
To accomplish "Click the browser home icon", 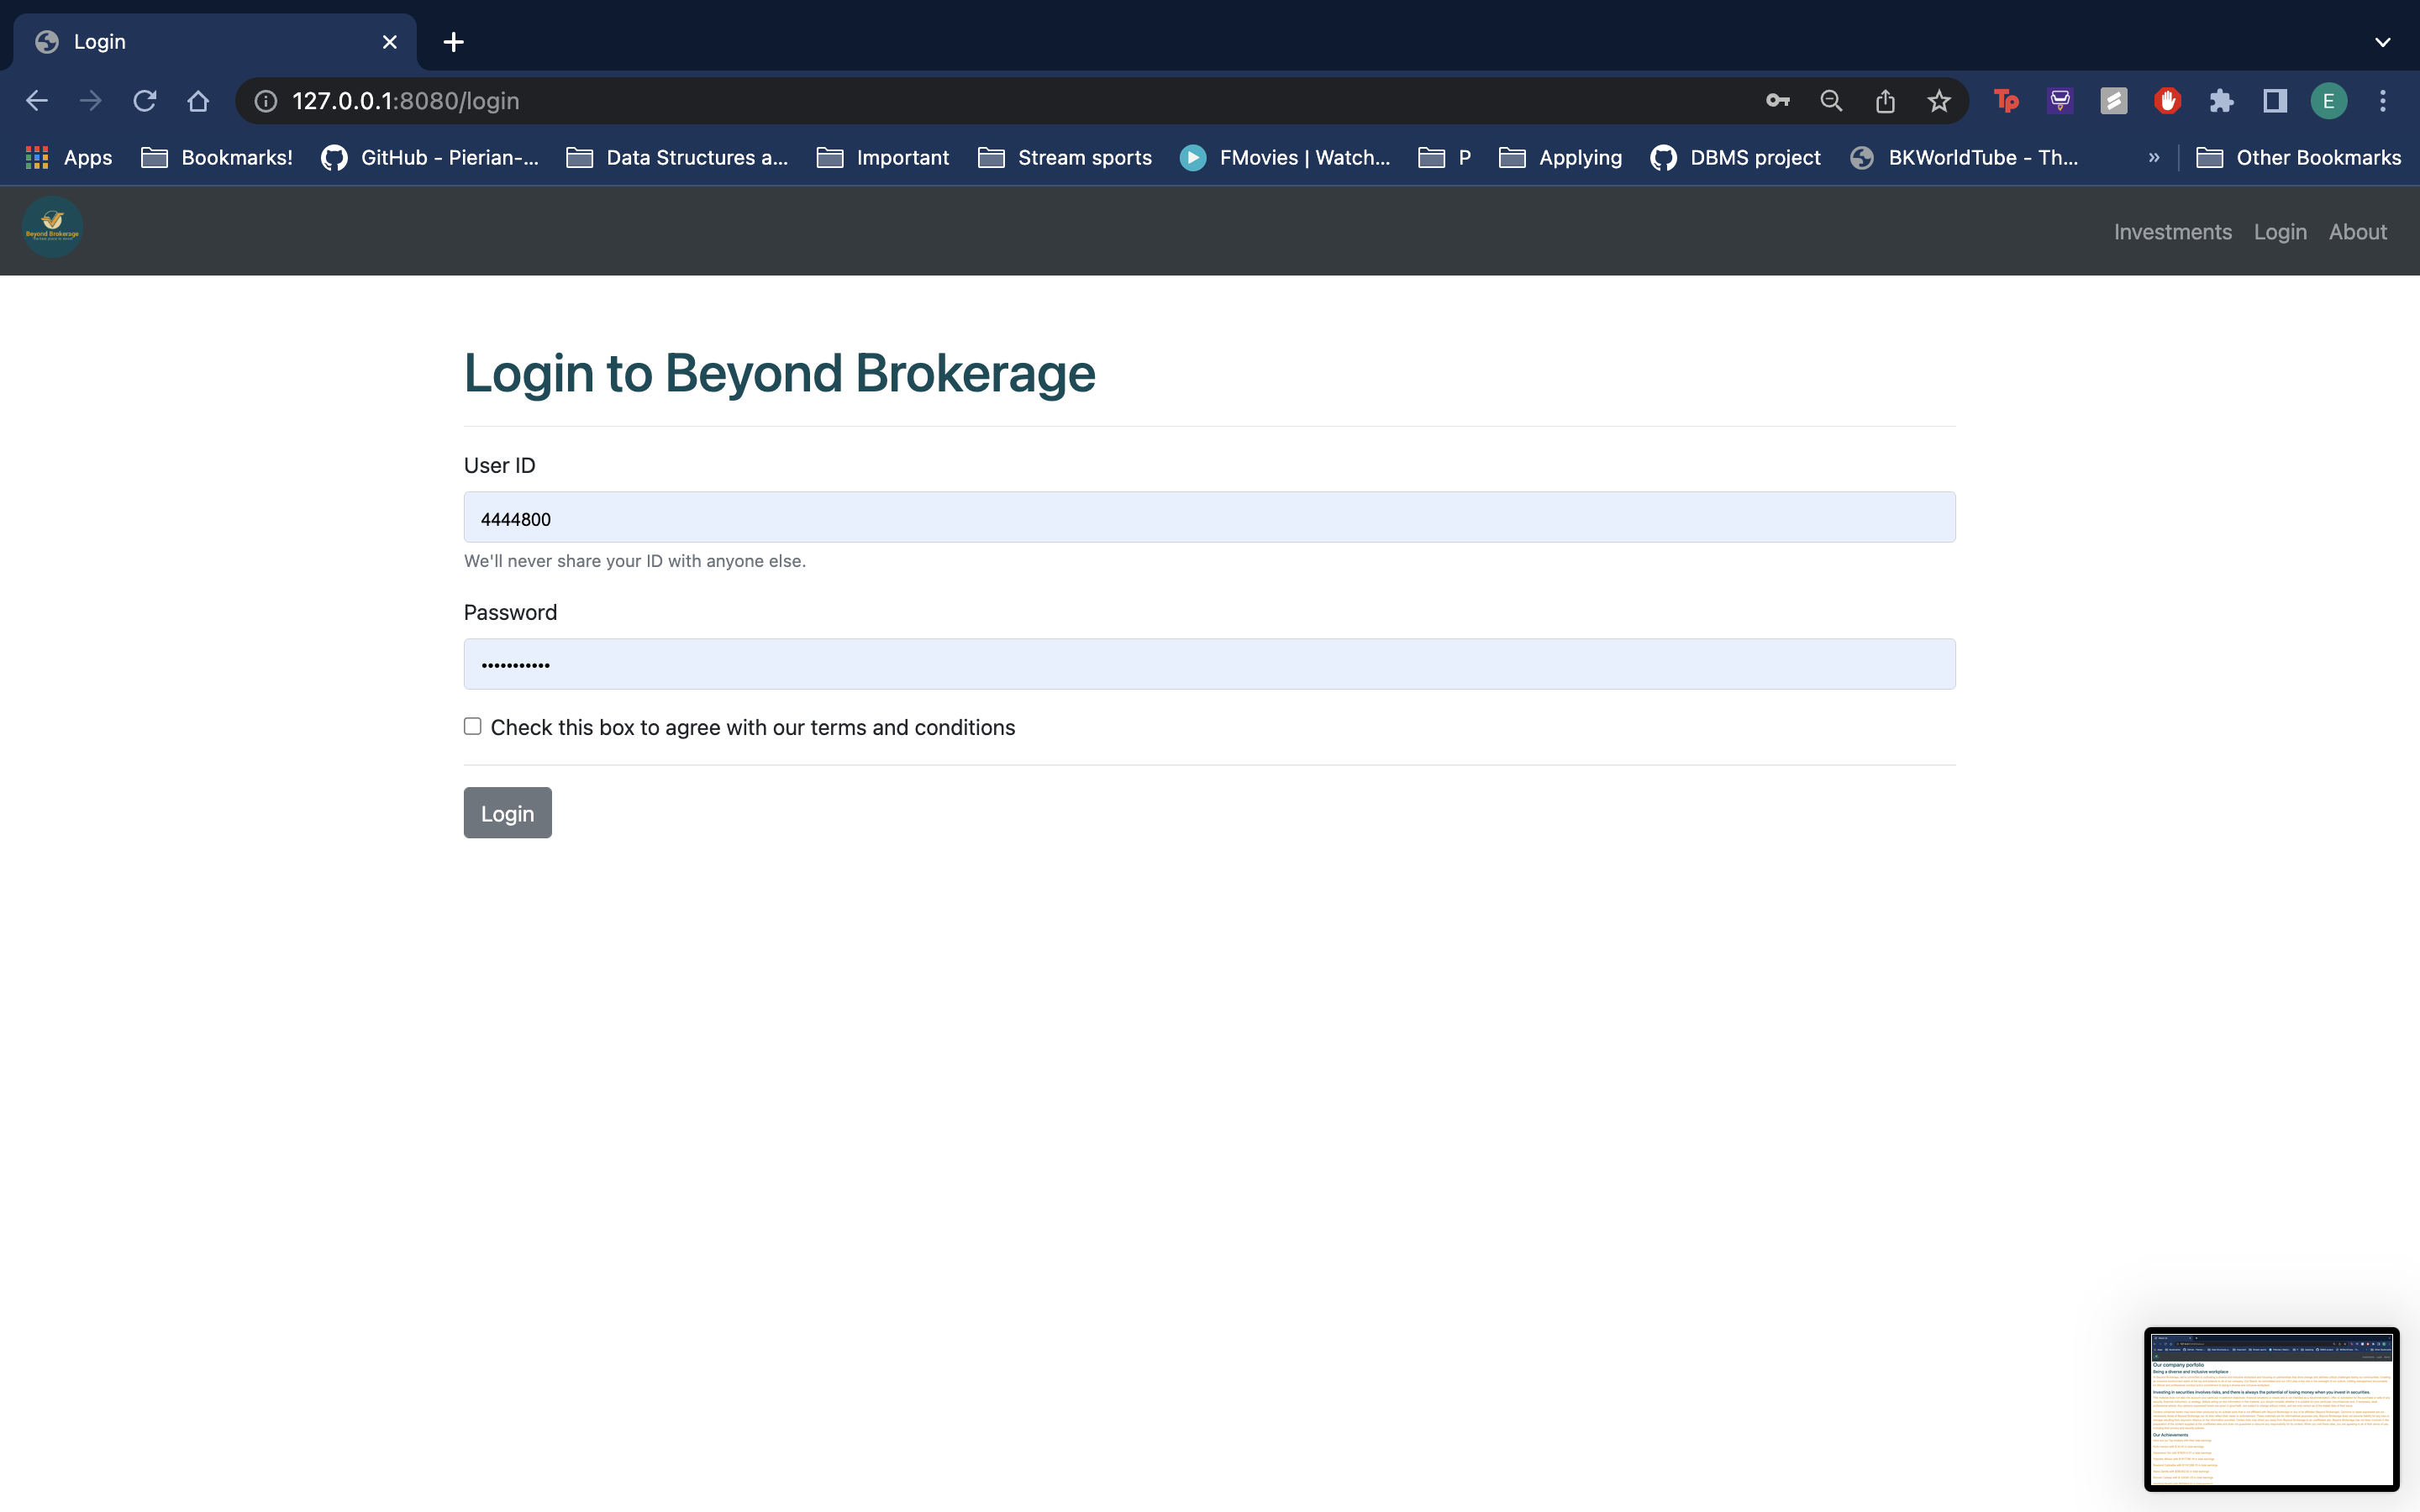I will pos(198,101).
